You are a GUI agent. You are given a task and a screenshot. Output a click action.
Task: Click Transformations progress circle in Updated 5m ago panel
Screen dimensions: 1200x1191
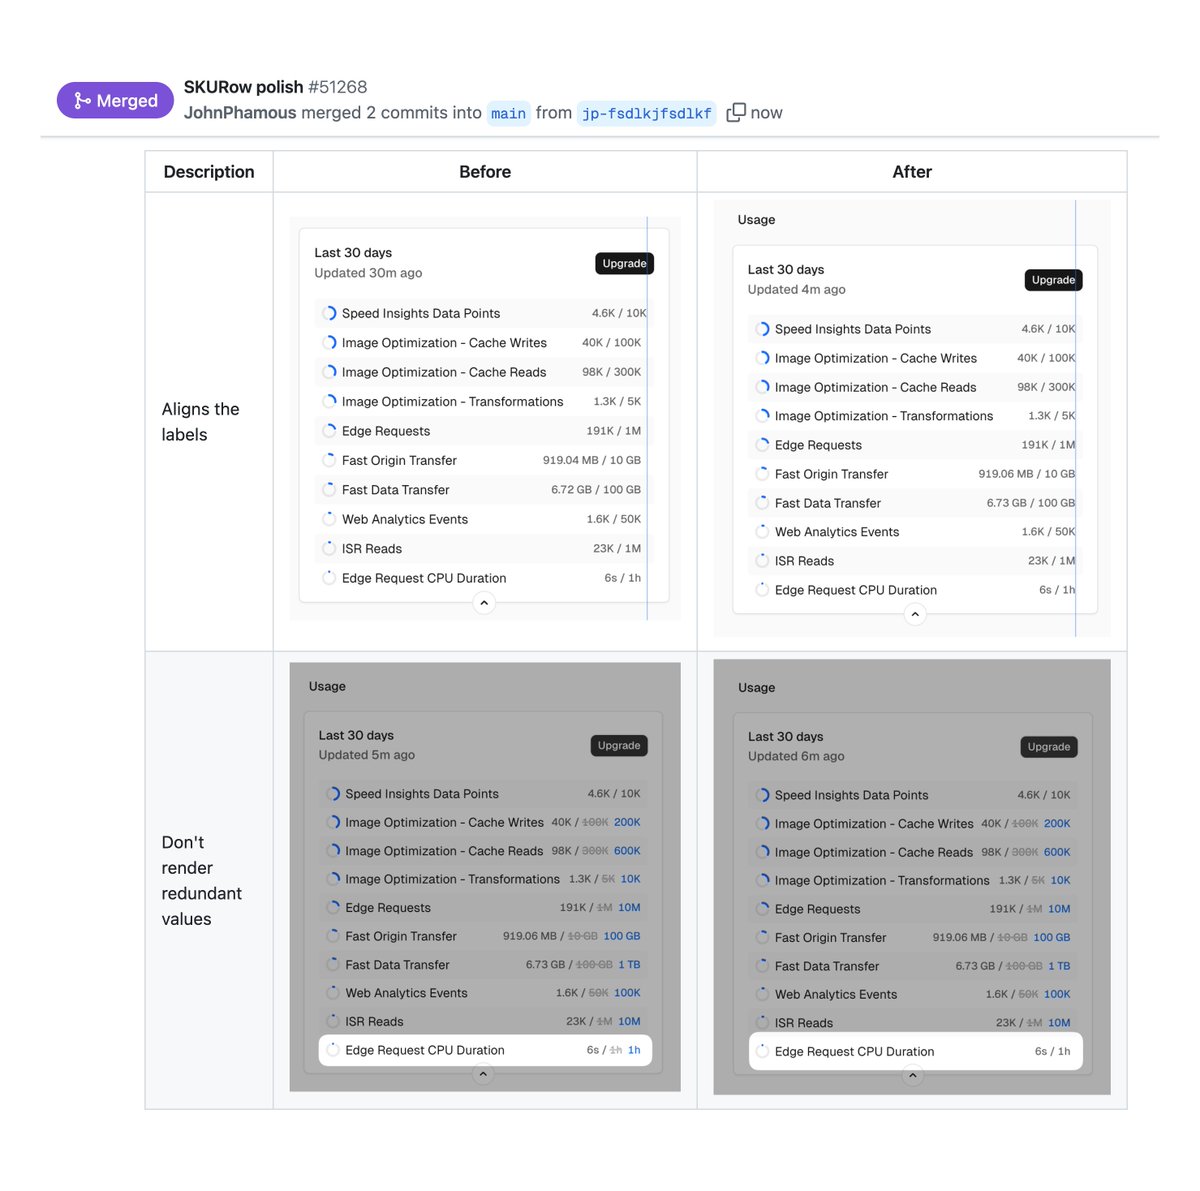[x=333, y=879]
